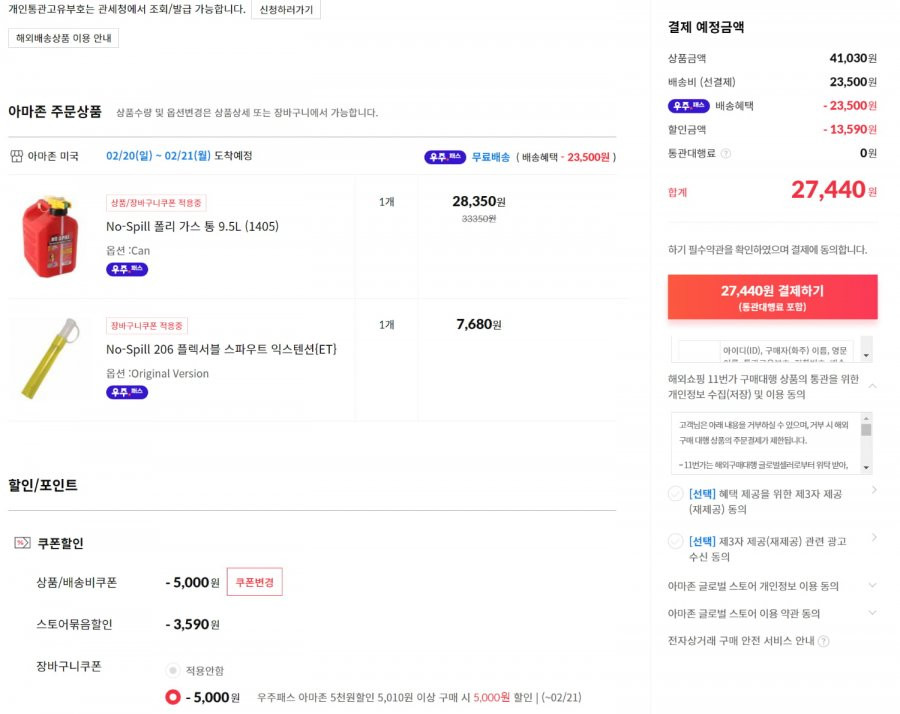Screen dimensions: 900x714
Task: Click the 쿠폰변경 button
Action: pos(254,582)
